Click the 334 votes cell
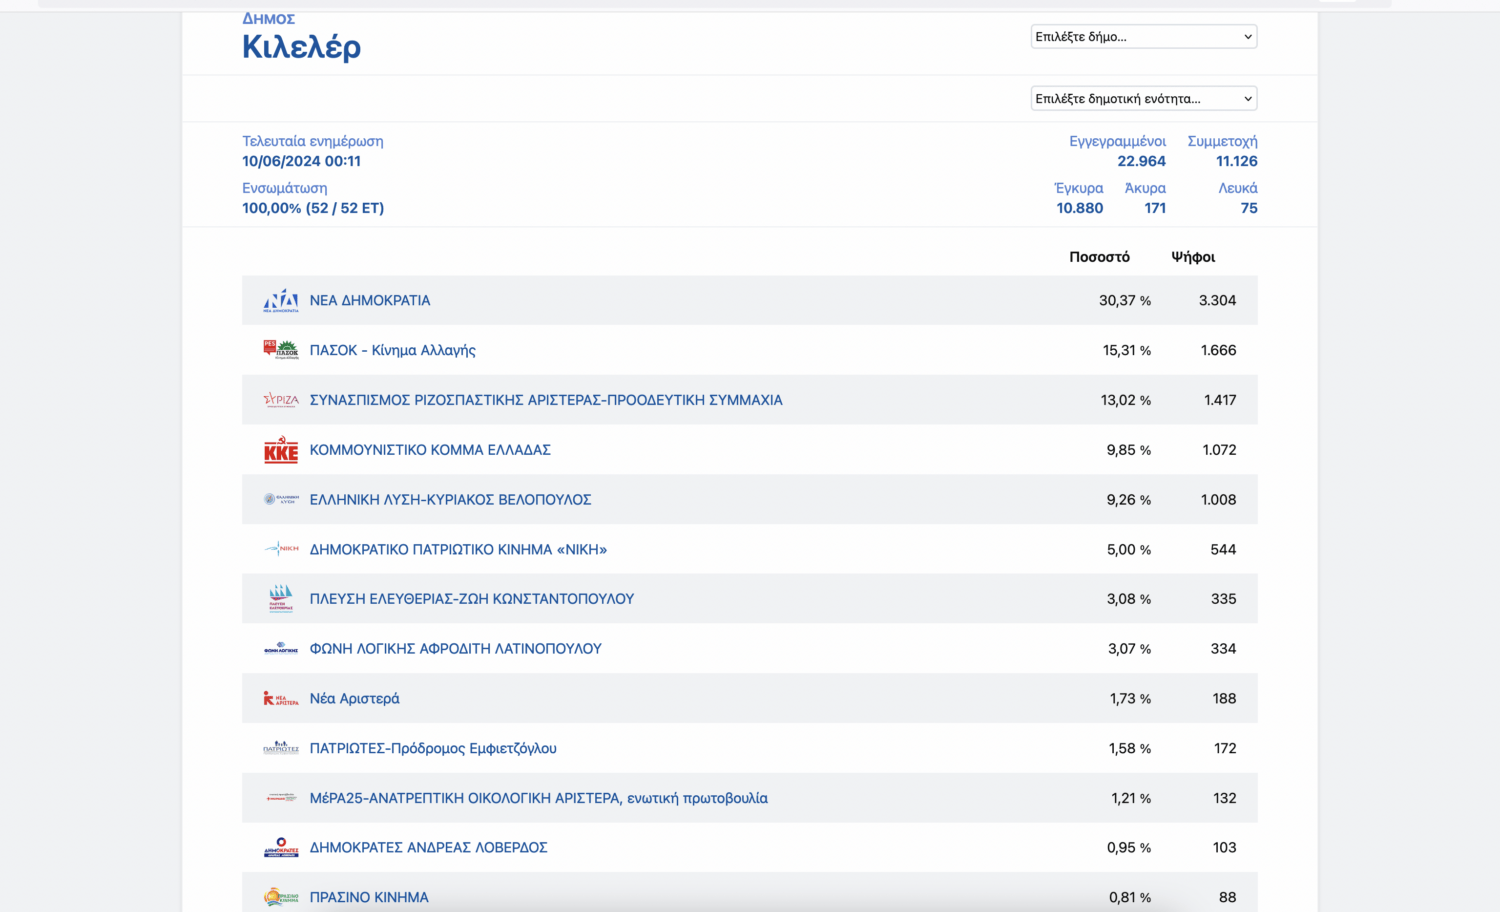Image resolution: width=1500 pixels, height=912 pixels. coord(1223,648)
